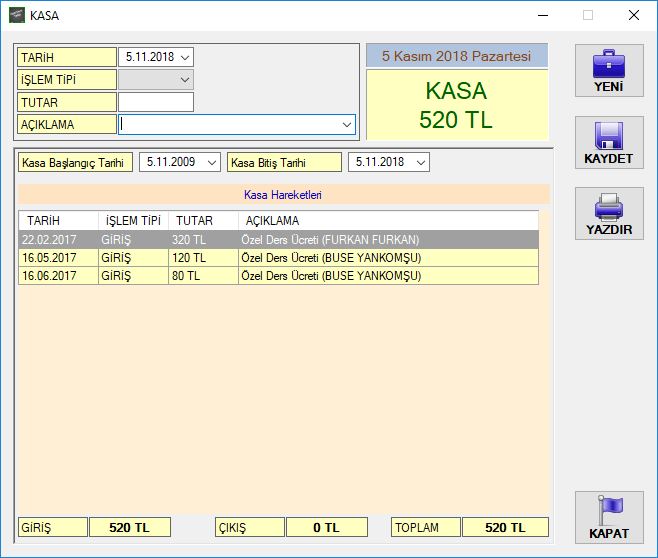Click the İŞLEM TİPİ column header

tap(133, 221)
